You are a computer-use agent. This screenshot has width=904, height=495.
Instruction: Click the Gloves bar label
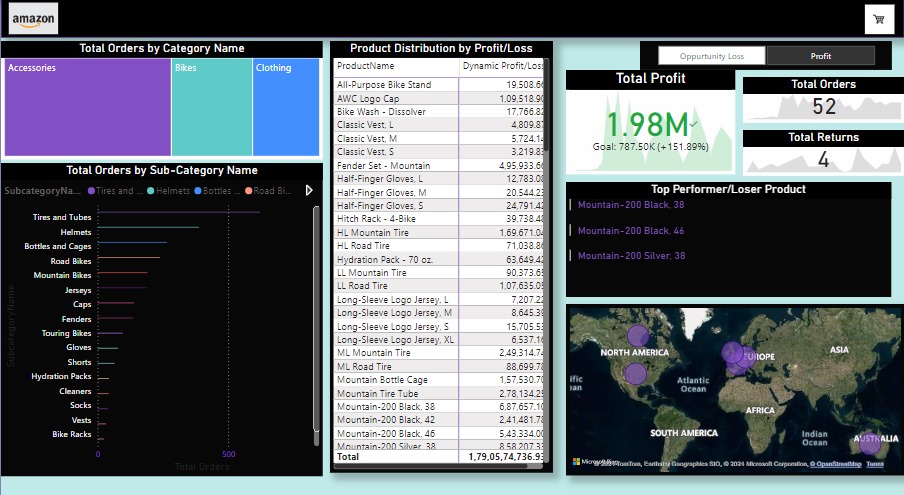[x=78, y=347]
